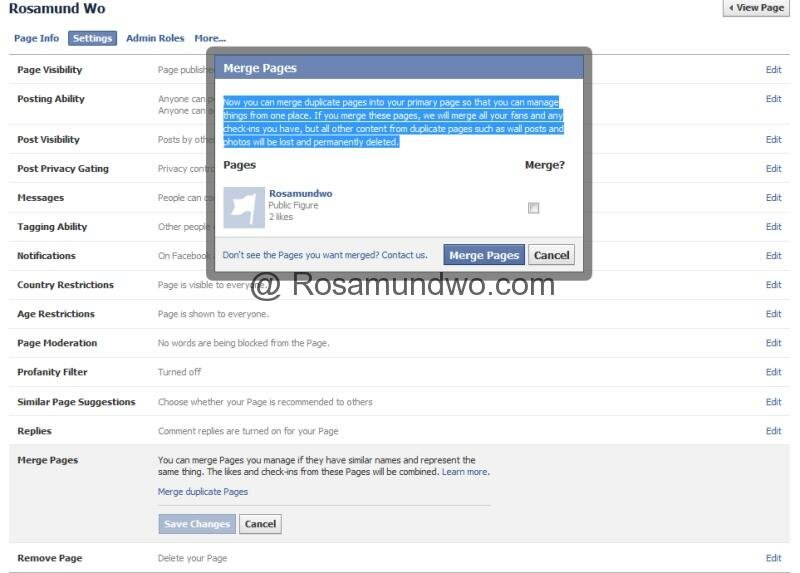
Task: Click 'No words are being blocked' text
Action: pyautogui.click(x=243, y=343)
